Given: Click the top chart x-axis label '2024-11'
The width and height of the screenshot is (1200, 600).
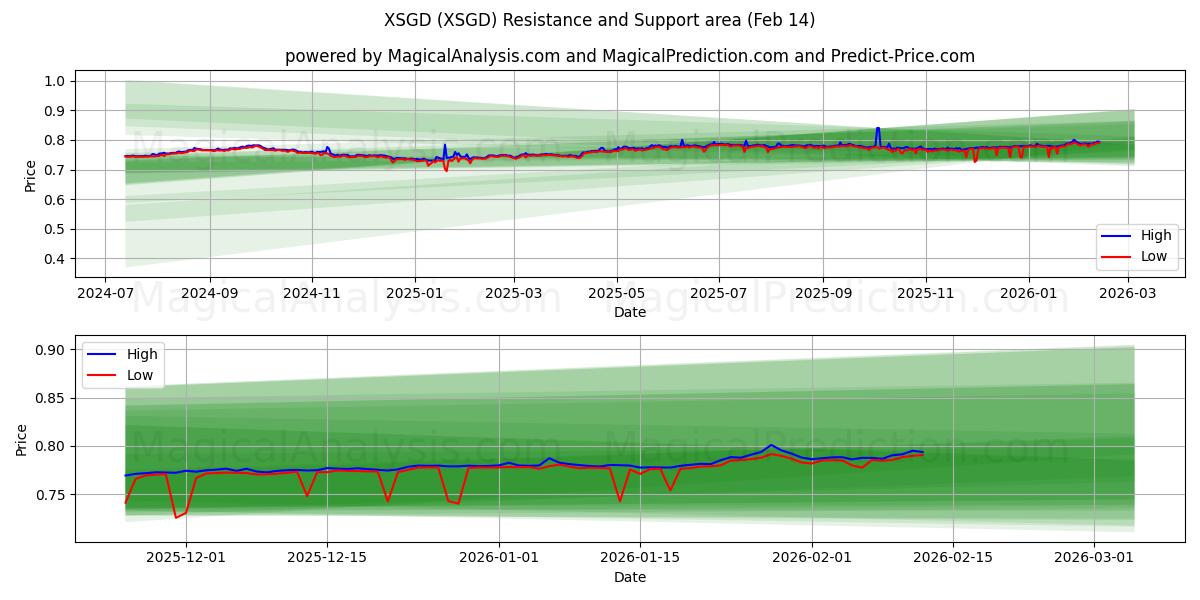Looking at the screenshot, I should 312,294.
